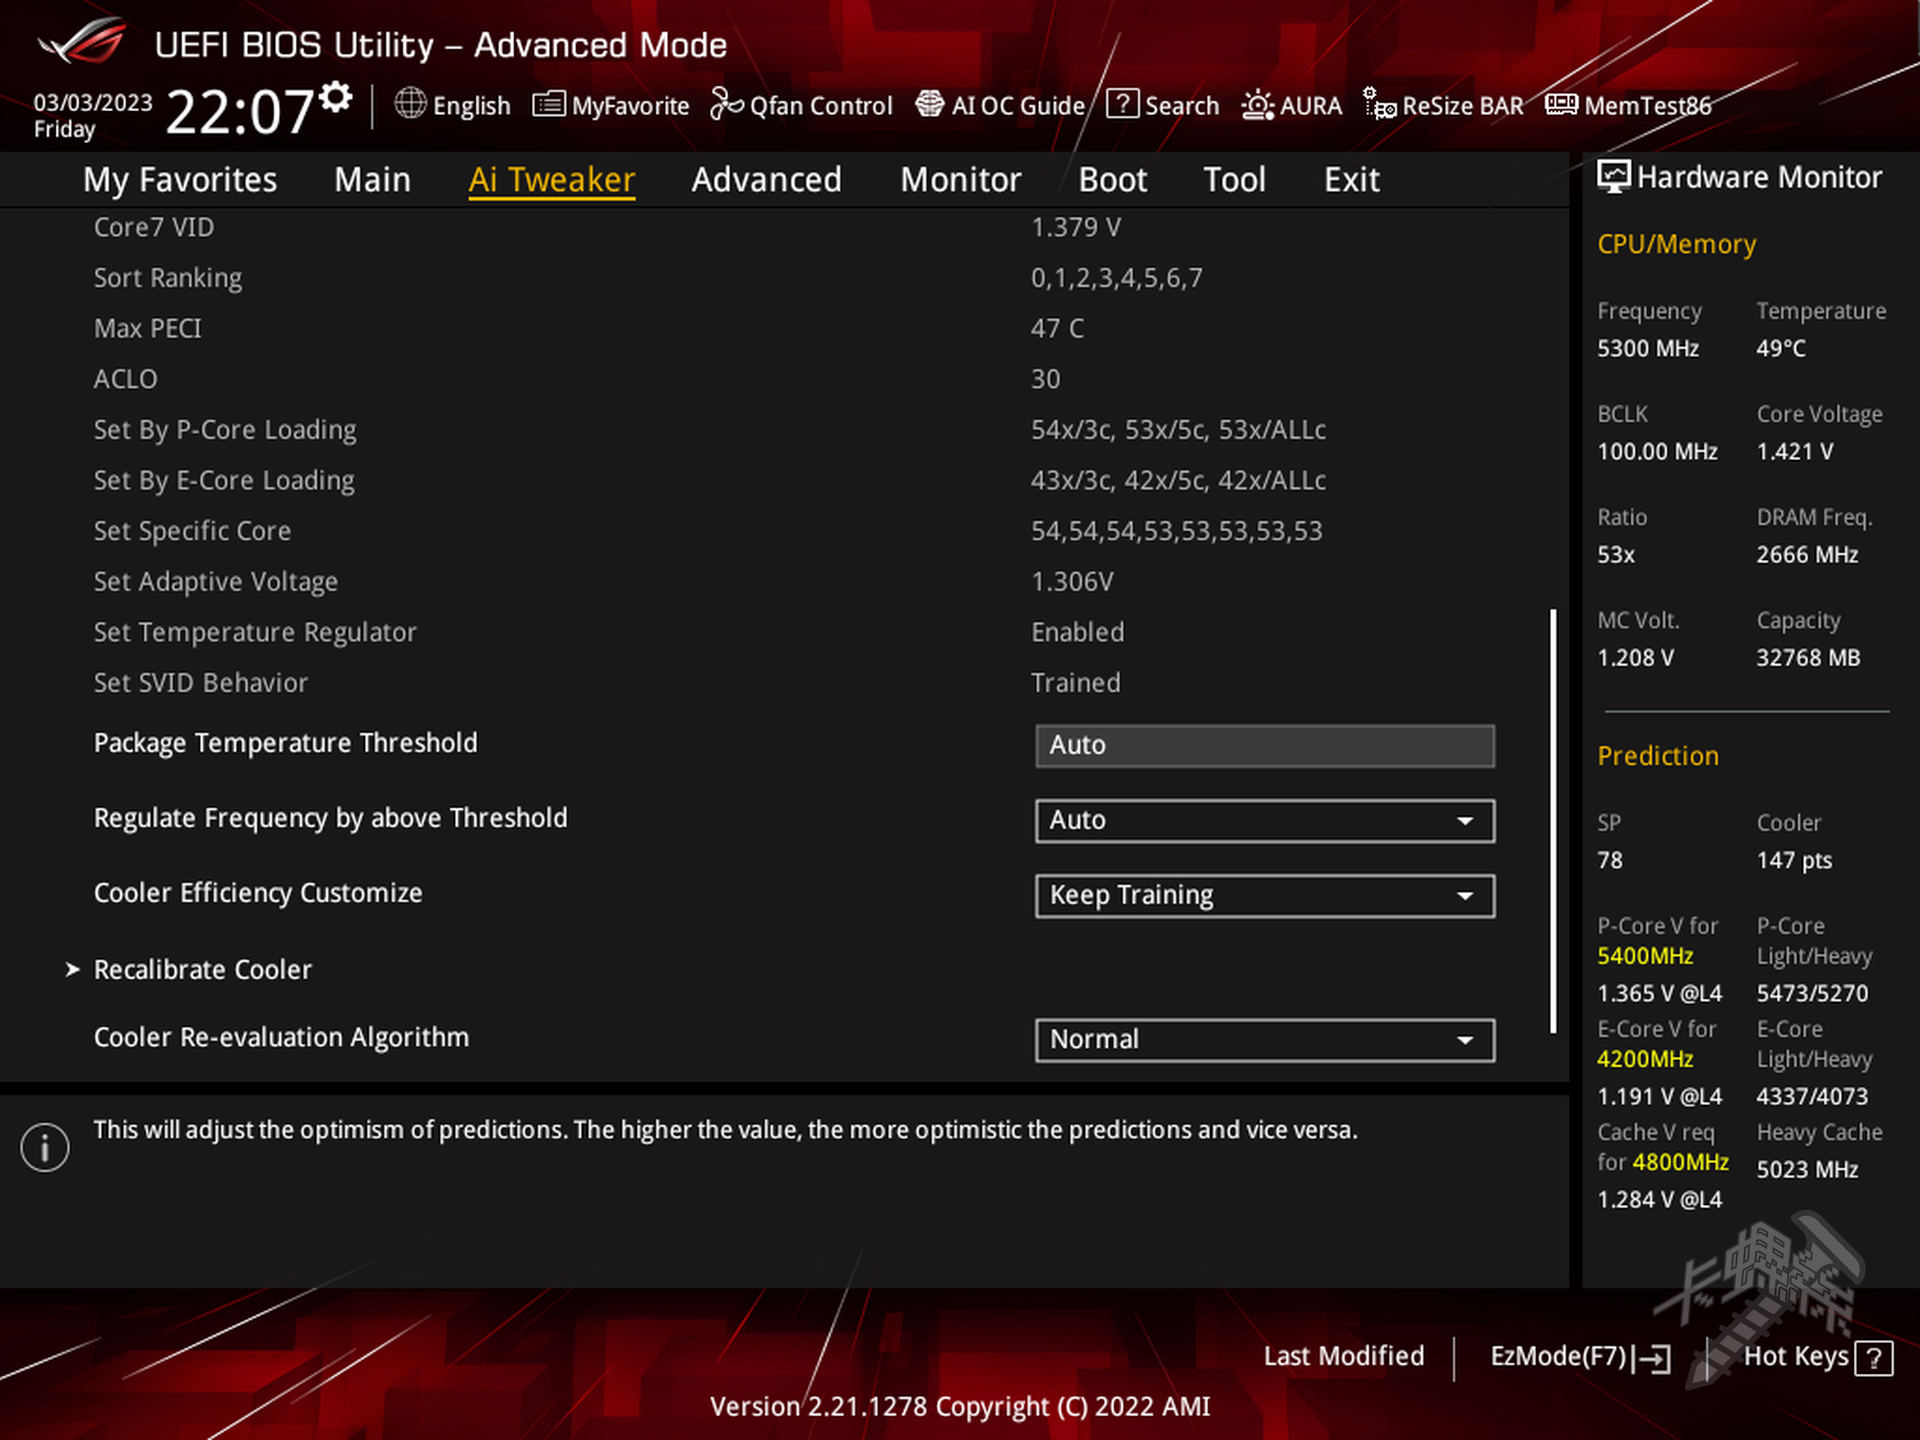Screen dimensions: 1920x1440
Task: Open AURA lighting settings
Action: pyautogui.click(x=1257, y=104)
